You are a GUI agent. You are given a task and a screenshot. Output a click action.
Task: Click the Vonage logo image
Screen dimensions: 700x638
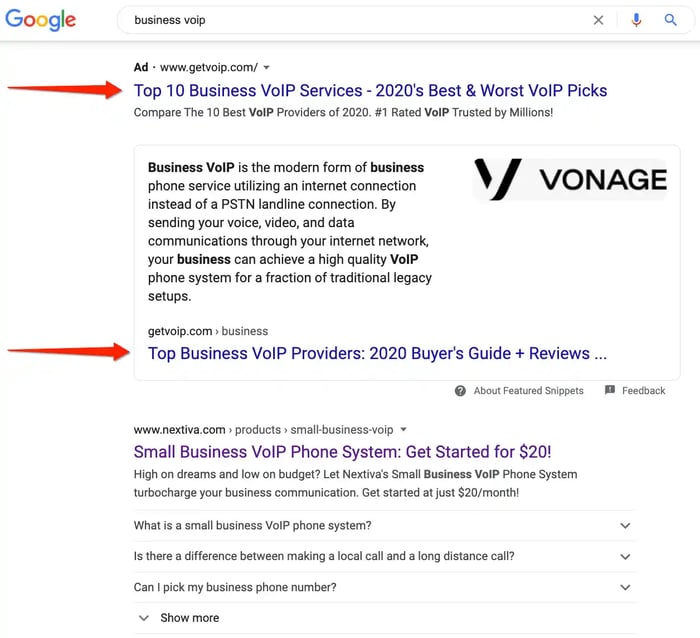tap(569, 179)
